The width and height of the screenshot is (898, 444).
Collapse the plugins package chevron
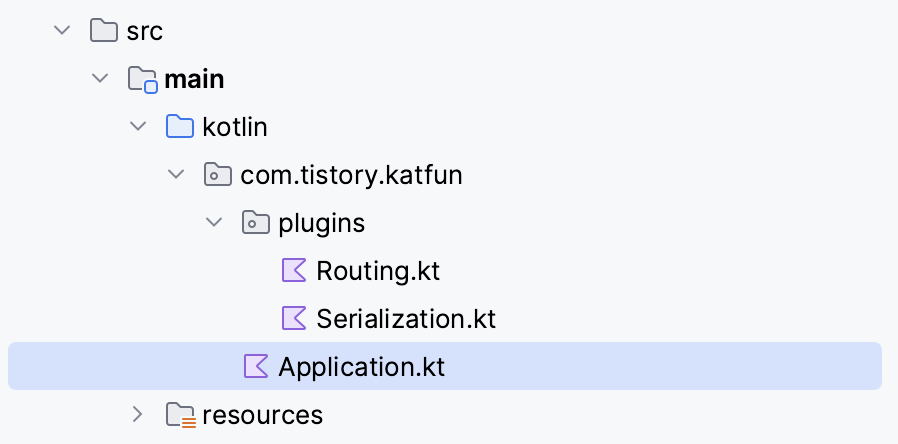point(214,222)
